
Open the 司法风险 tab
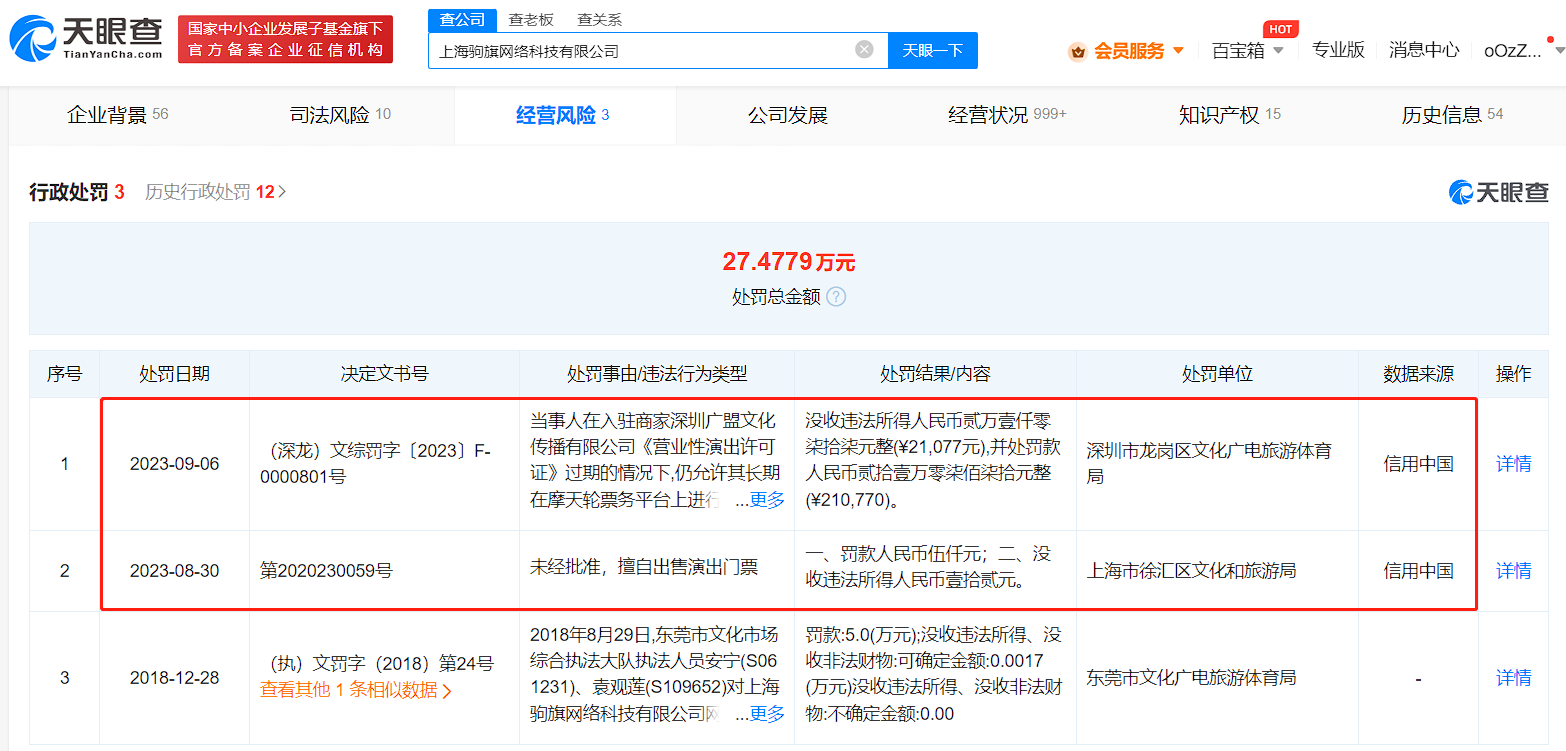coord(340,115)
